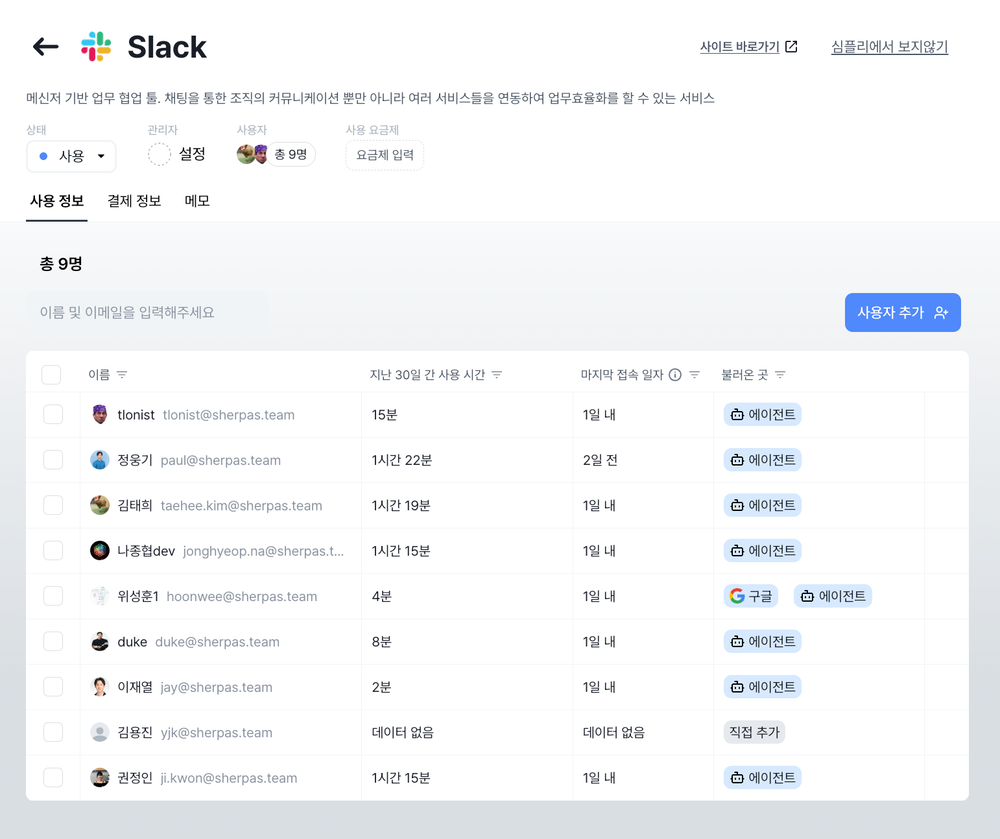The height and width of the screenshot is (839, 1000).
Task: Click the email yjk@sherpas.team
Action: pyautogui.click(x=216, y=733)
